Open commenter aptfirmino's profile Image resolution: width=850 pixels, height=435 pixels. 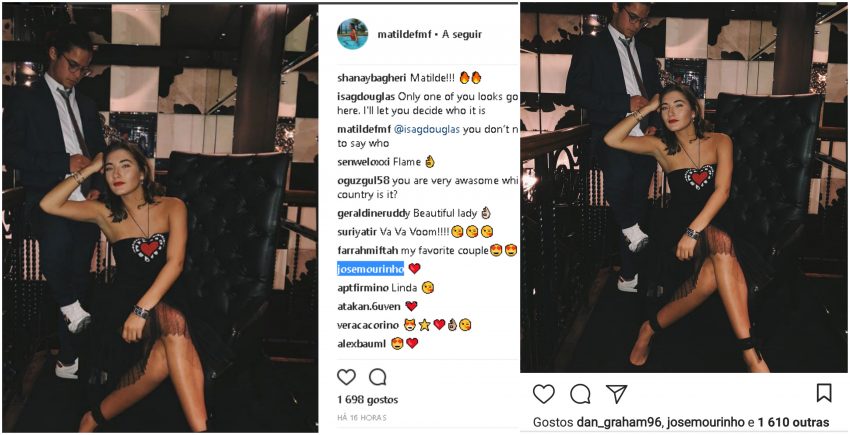(x=363, y=287)
